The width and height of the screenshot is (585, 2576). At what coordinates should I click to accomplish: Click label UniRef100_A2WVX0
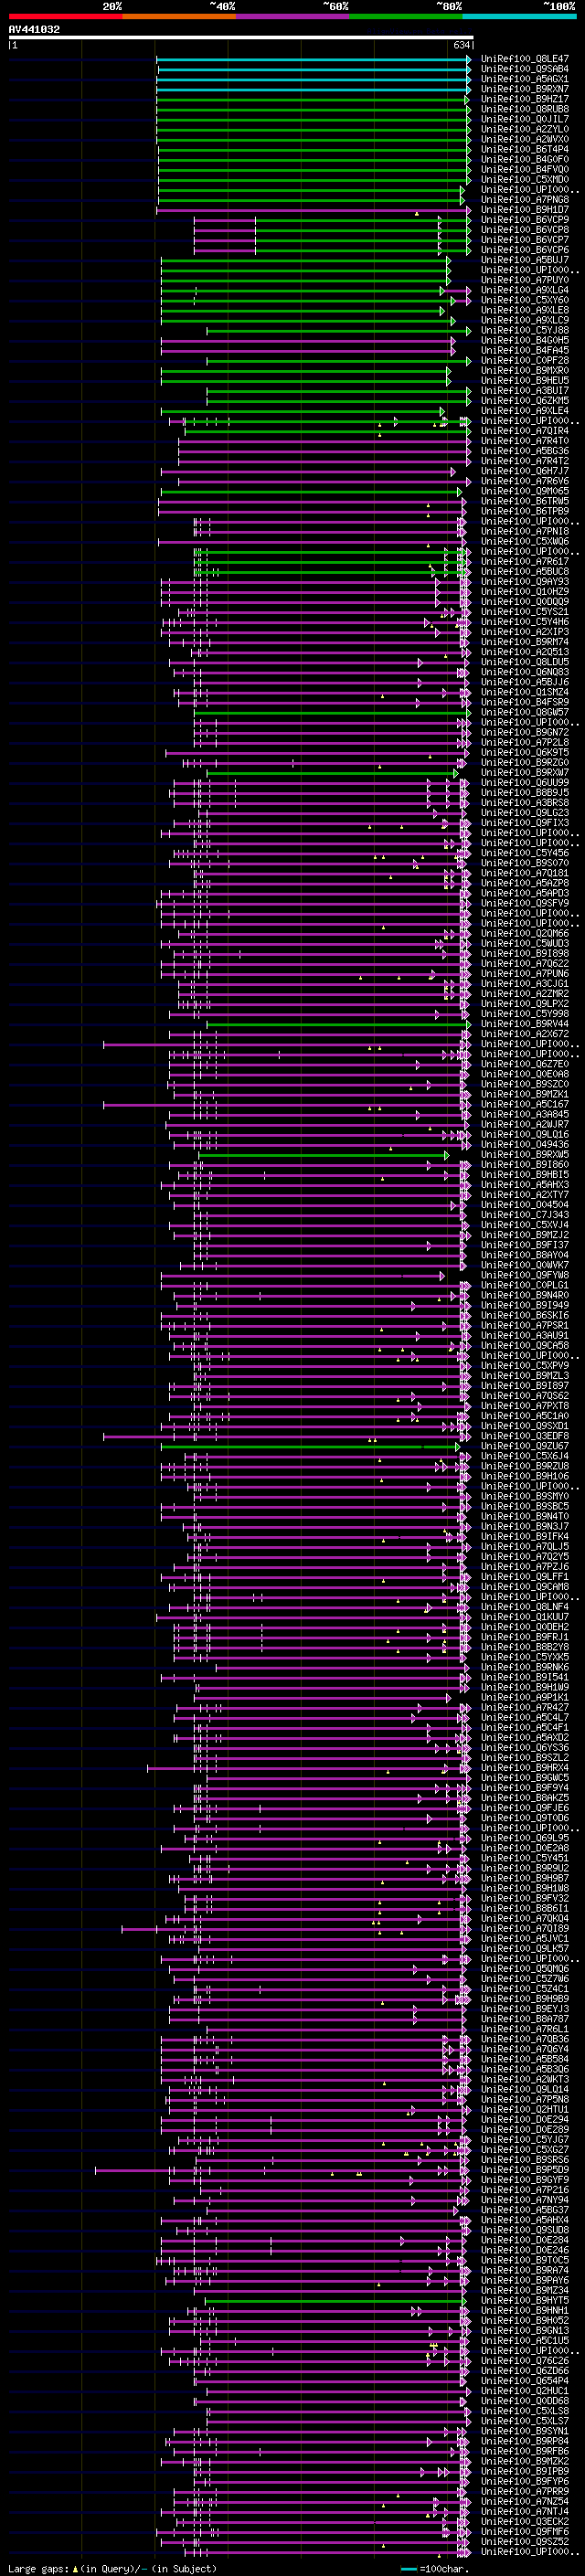point(525,139)
